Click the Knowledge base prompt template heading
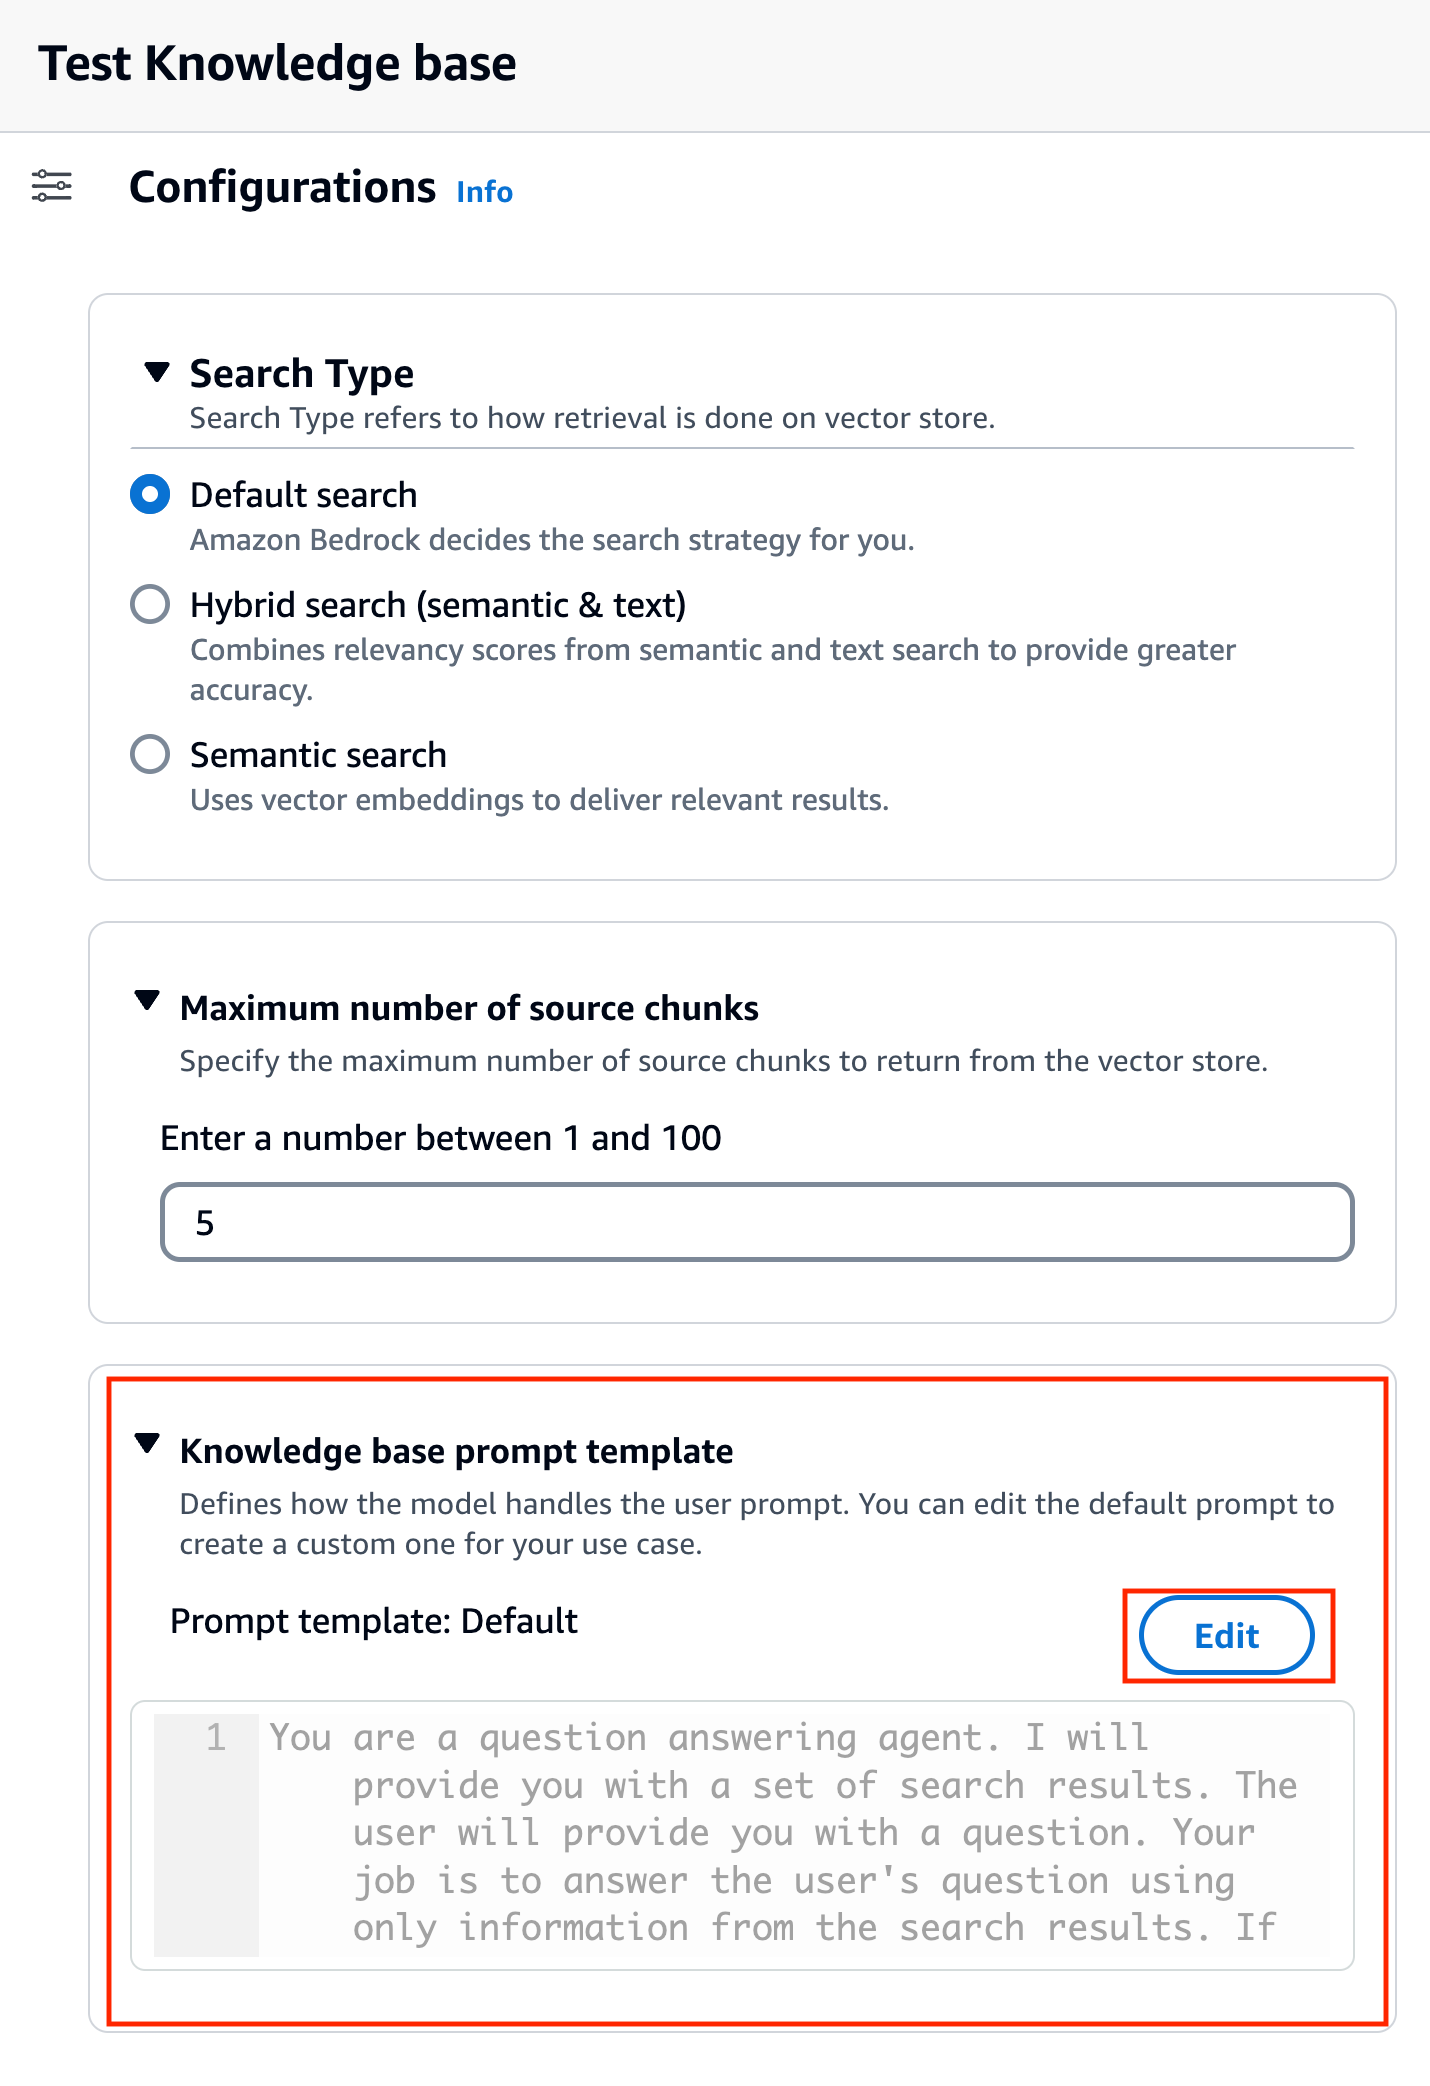 pyautogui.click(x=457, y=1451)
